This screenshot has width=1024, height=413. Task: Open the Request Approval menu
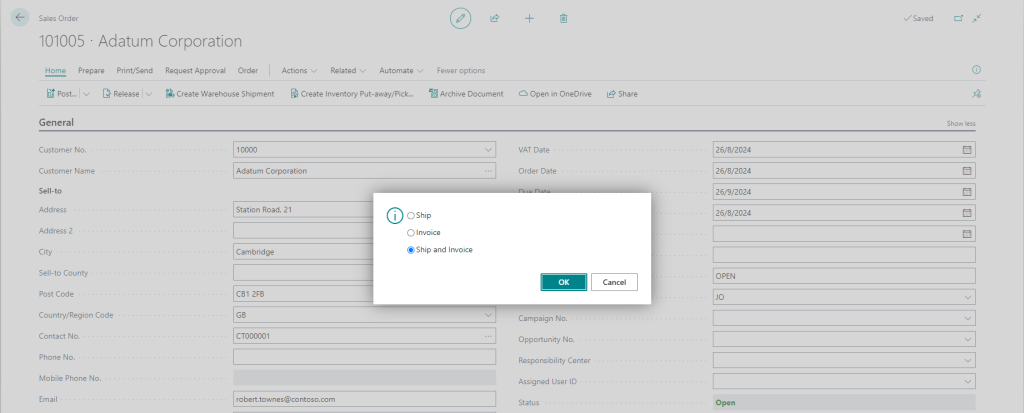coord(196,71)
